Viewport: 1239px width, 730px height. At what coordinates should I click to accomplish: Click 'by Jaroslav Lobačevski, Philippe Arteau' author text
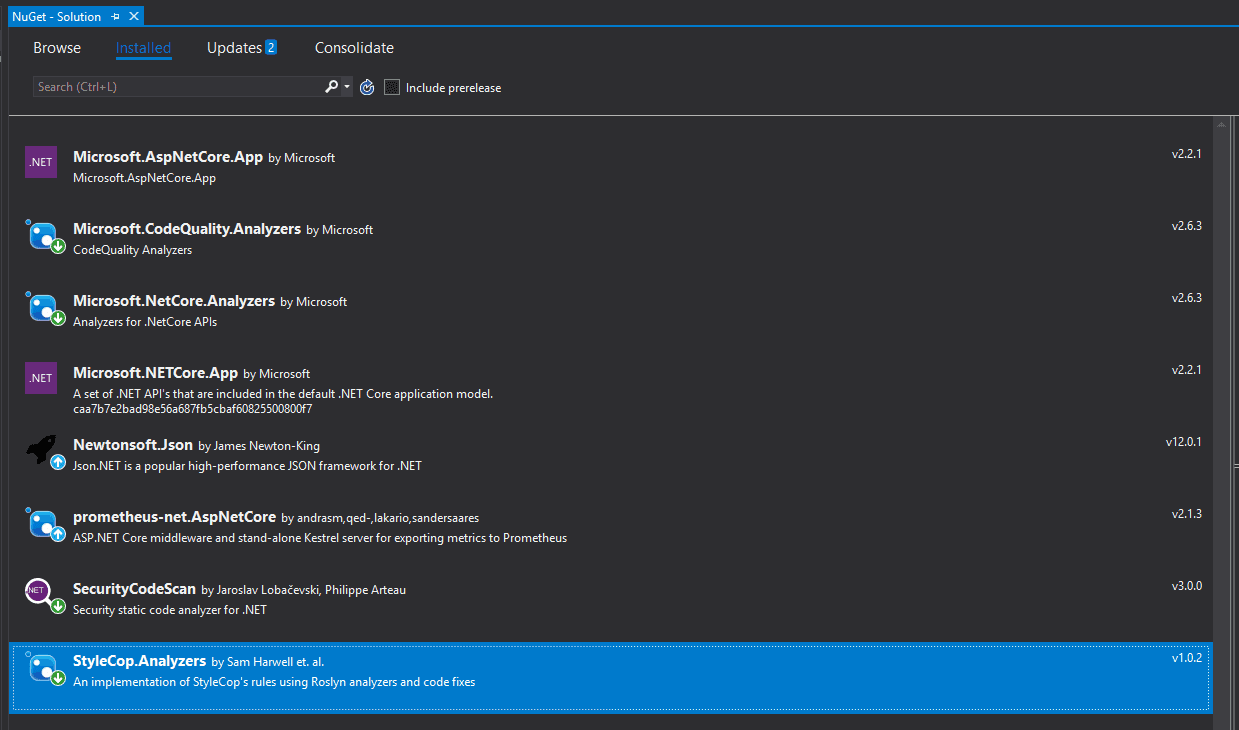click(x=303, y=590)
